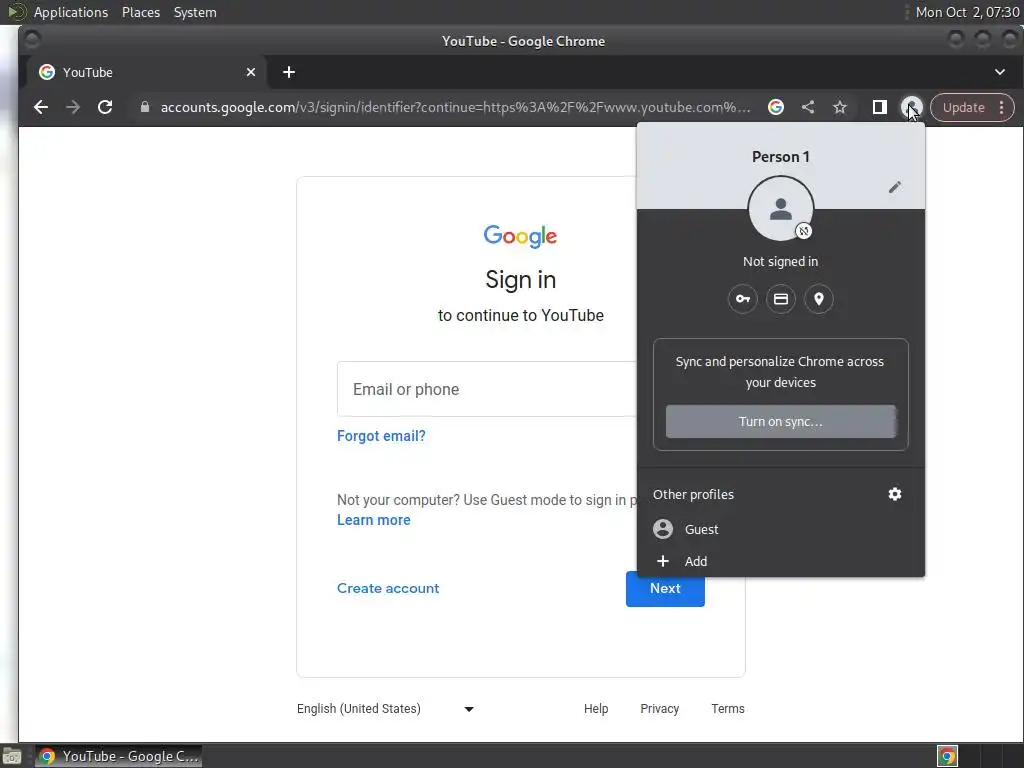
Task: Click the Chrome tray icon in bottom panel
Action: (947, 756)
